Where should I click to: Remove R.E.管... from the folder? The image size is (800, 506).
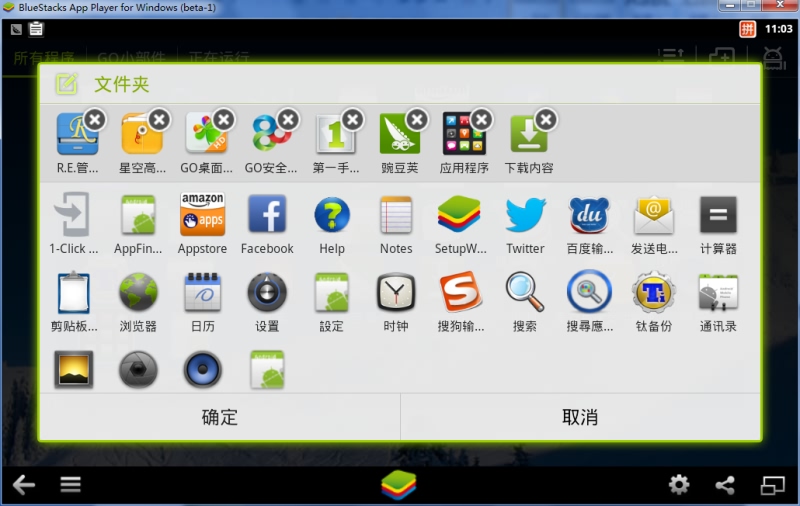click(x=95, y=120)
